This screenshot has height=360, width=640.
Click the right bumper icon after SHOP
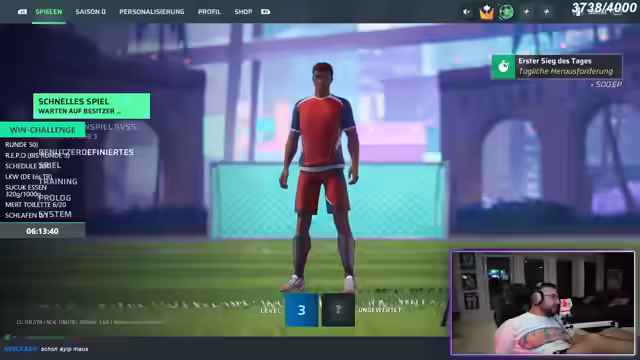point(265,12)
